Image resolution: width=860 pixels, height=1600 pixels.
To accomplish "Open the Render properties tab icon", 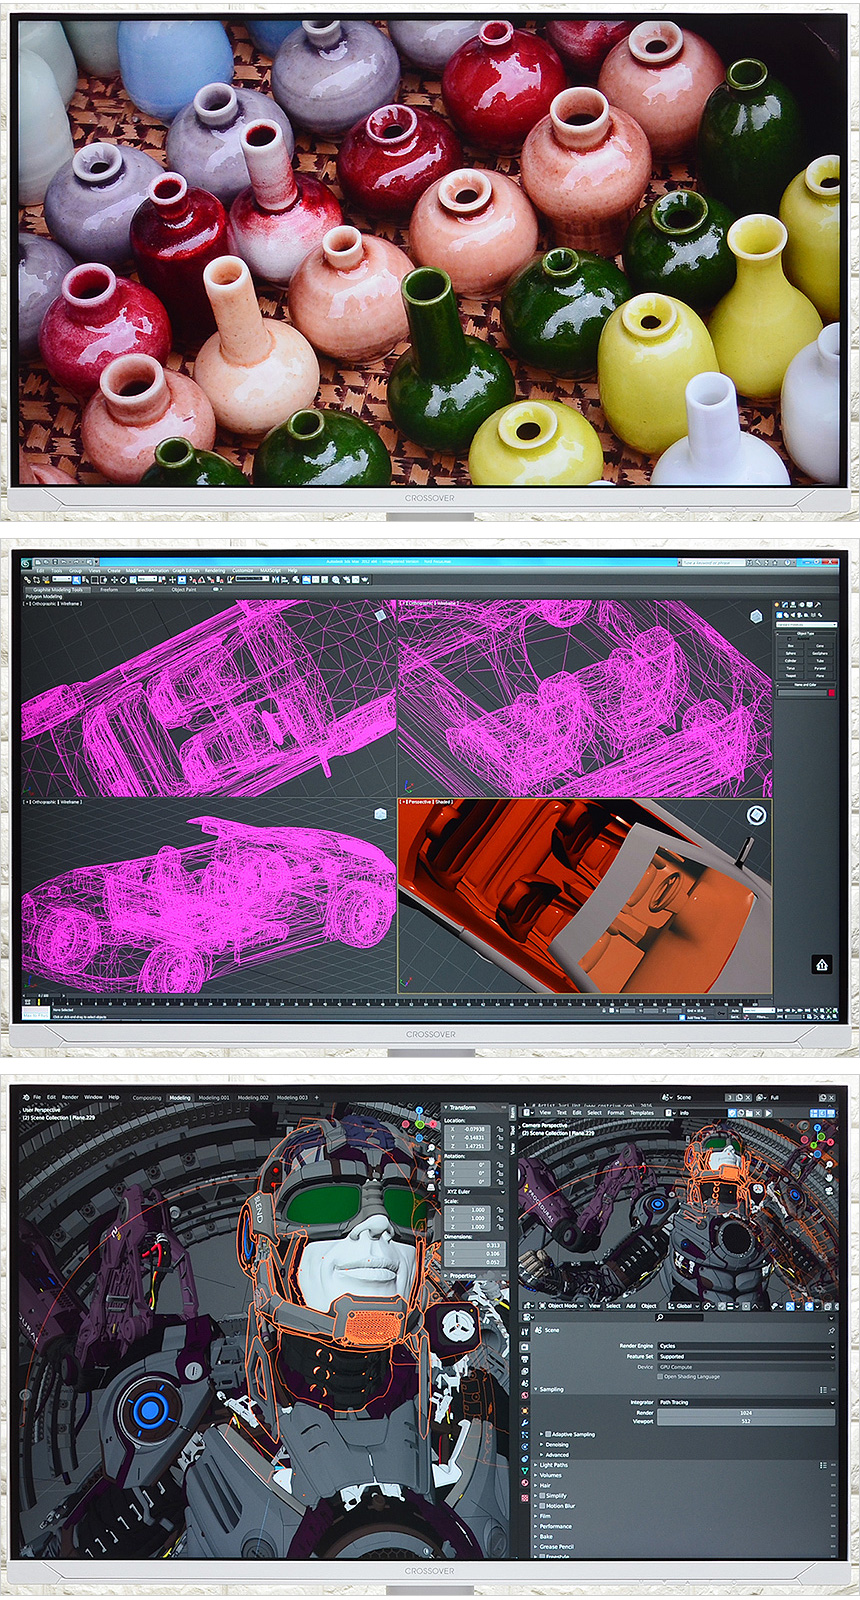I will (525, 1345).
